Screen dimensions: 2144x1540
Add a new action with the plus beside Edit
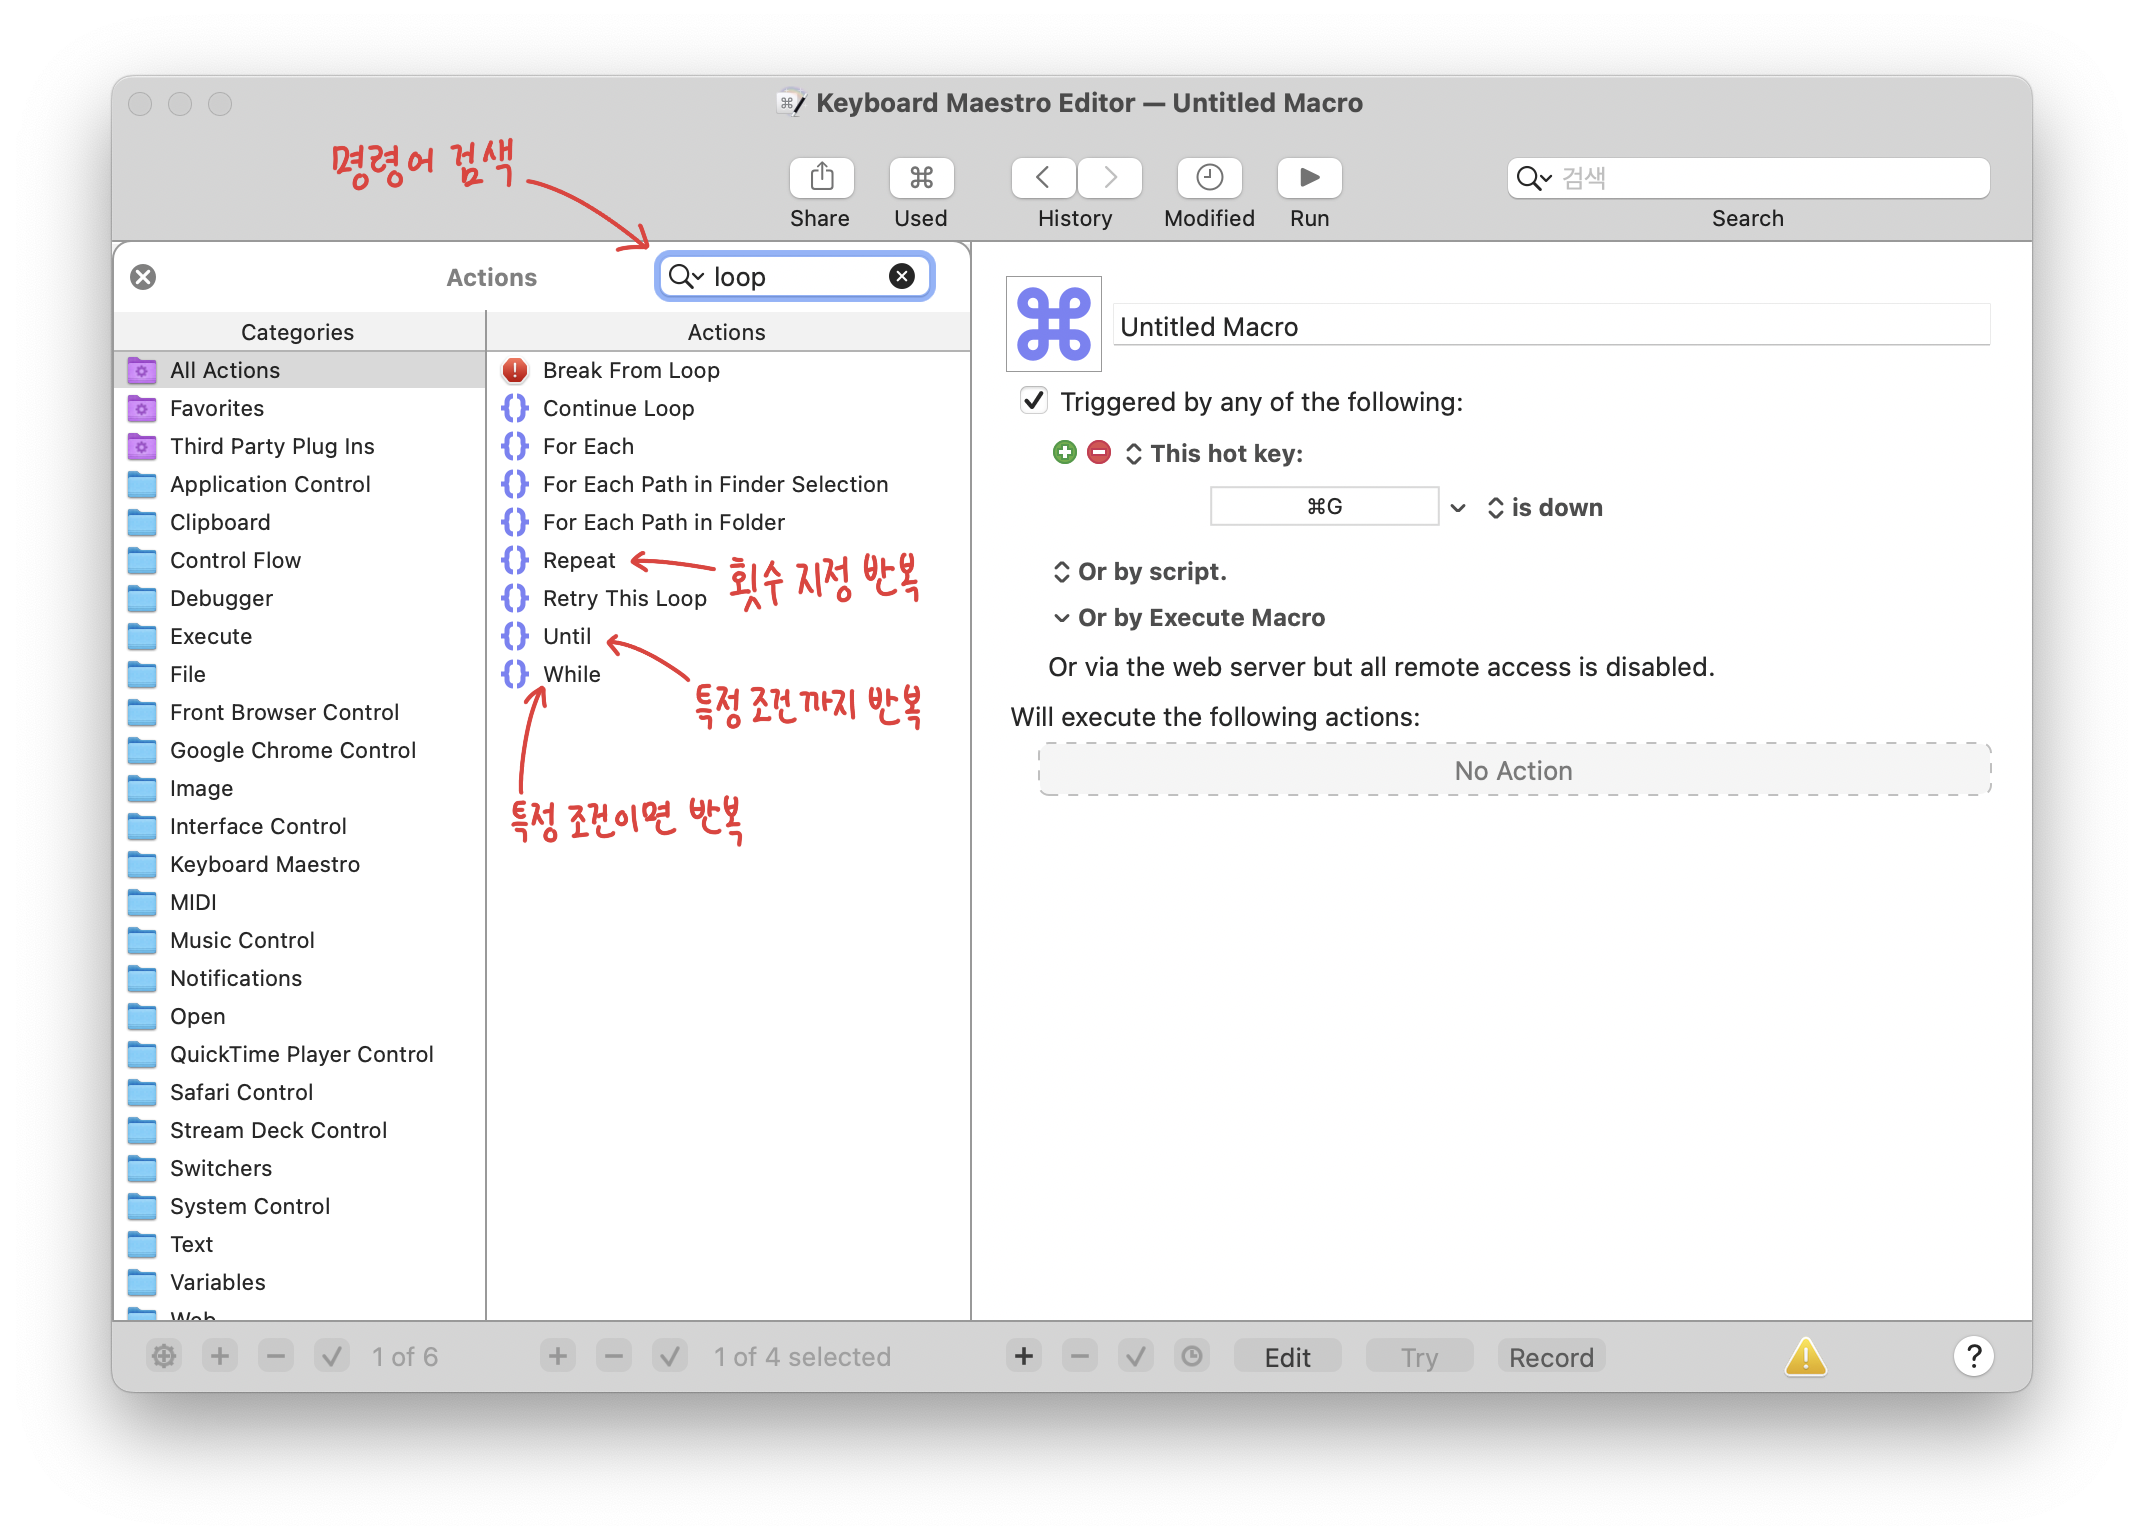[1024, 1356]
